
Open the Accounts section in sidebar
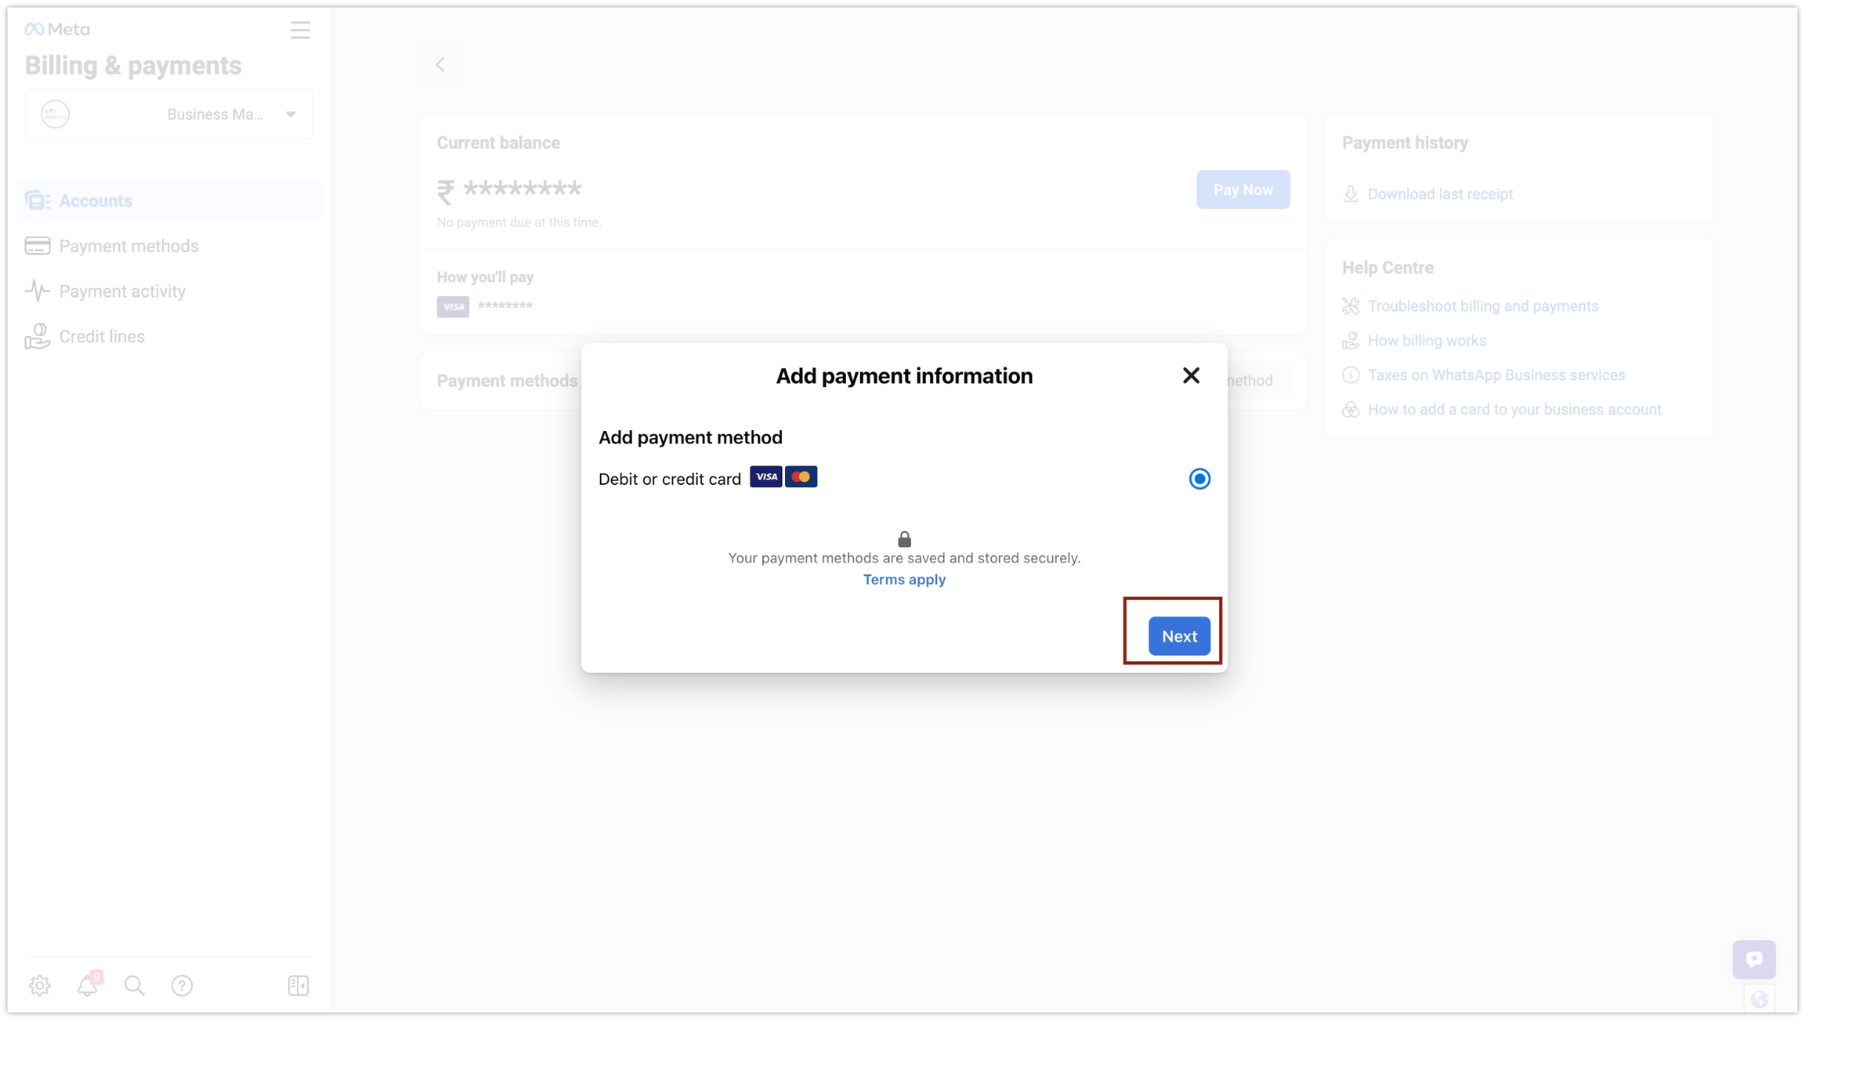[95, 200]
